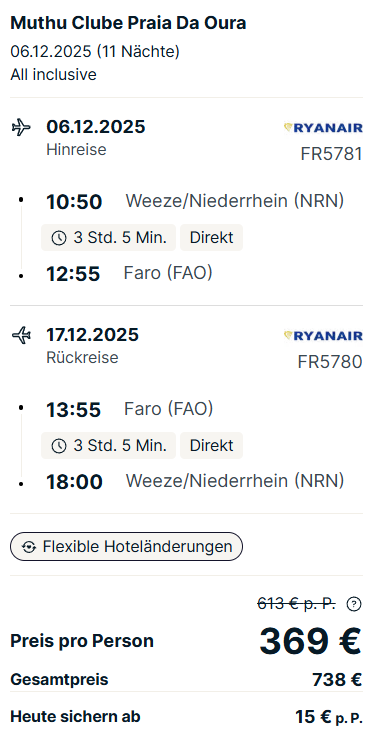This screenshot has height=745, width=370.
Task: Click the clock icon in outbound duration badge
Action: click(58, 238)
